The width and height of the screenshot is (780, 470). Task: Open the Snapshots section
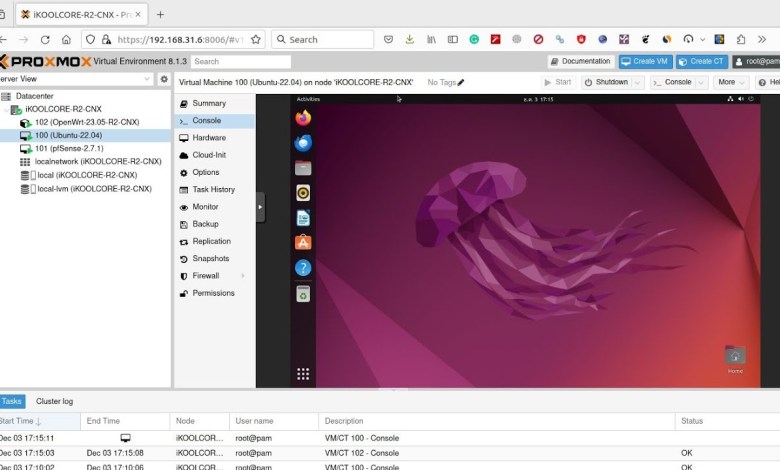[x=214, y=259]
